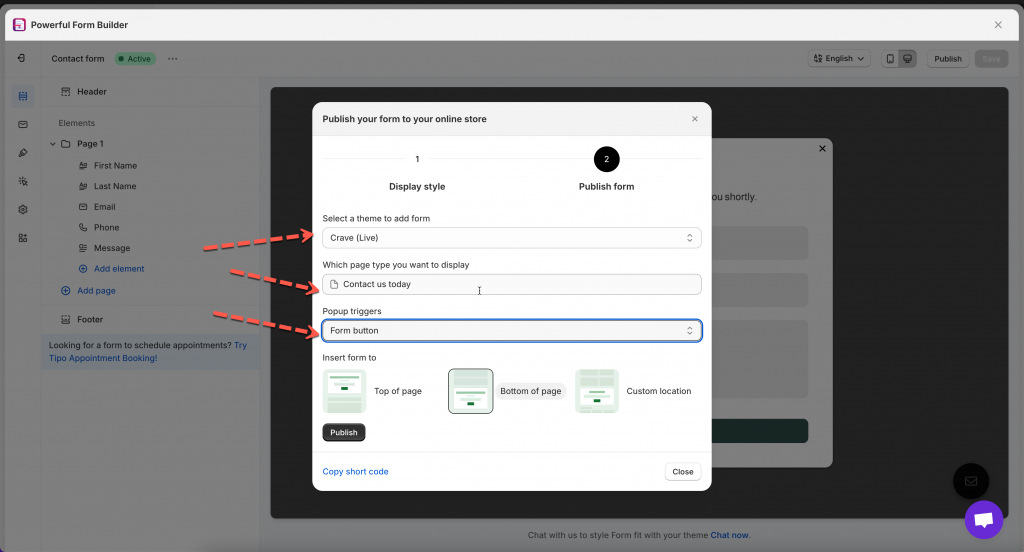Select Bottom of page insert option
Image resolution: width=1024 pixels, height=552 pixels.
[x=471, y=391]
